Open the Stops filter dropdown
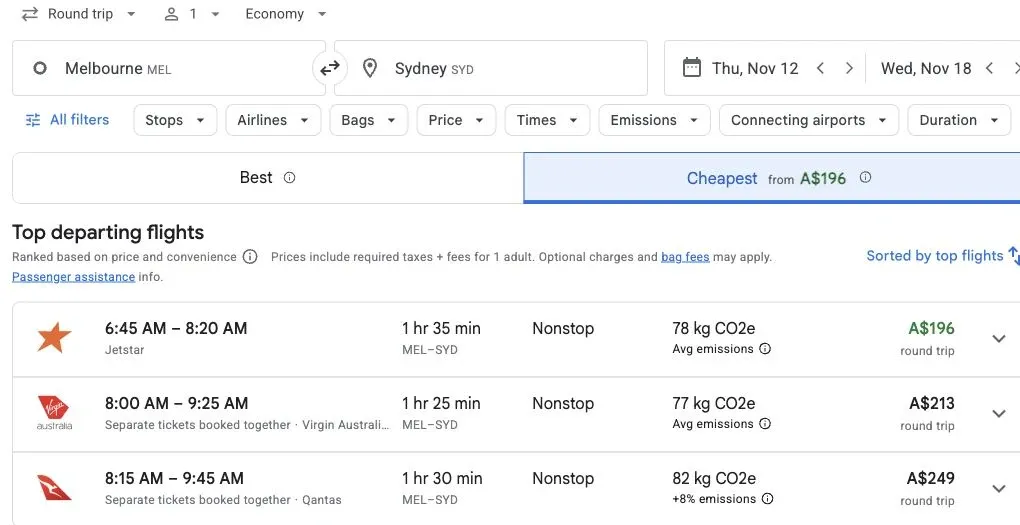 point(175,120)
